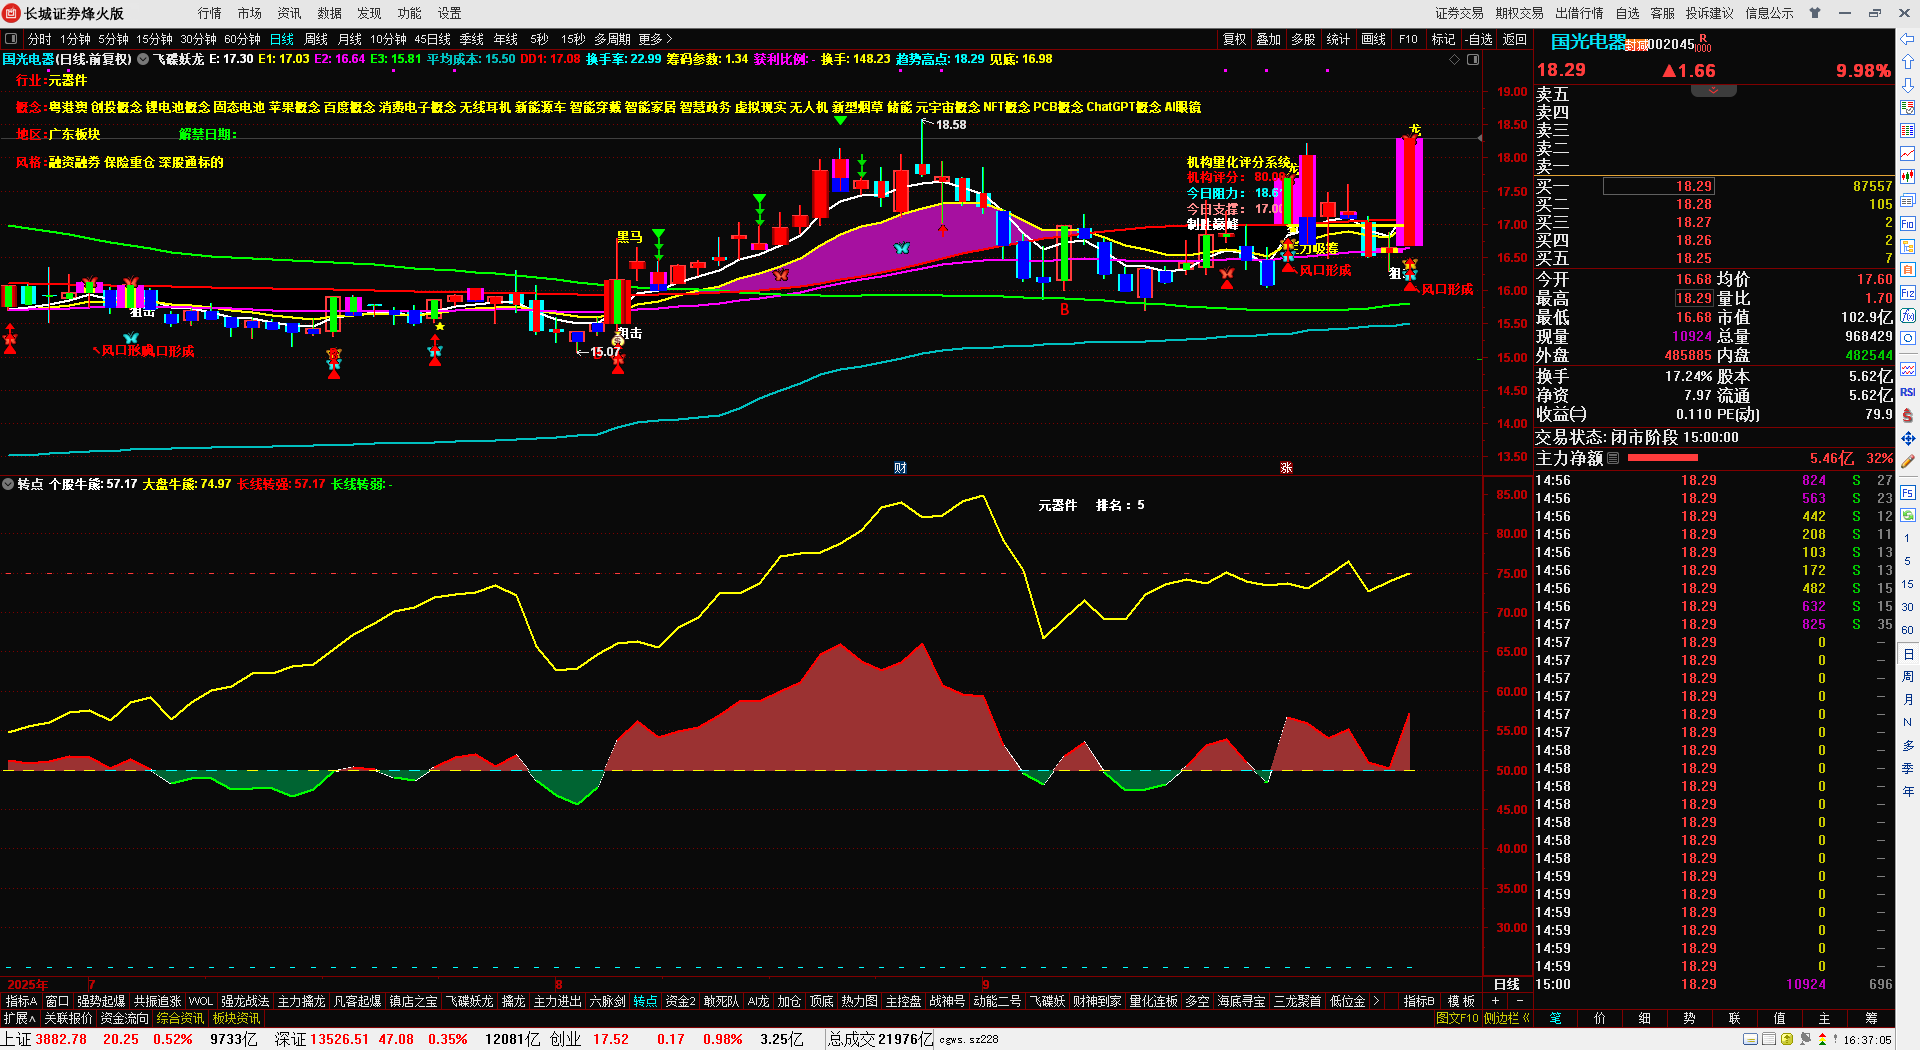Open 期权交易 in title bar
This screenshot has height=1050, width=1920.
1519,13
